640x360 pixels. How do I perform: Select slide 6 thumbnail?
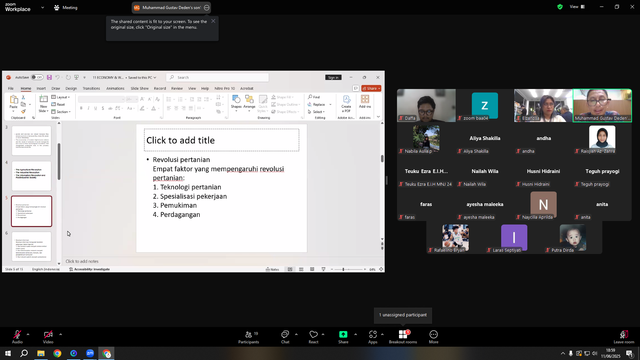[31, 246]
